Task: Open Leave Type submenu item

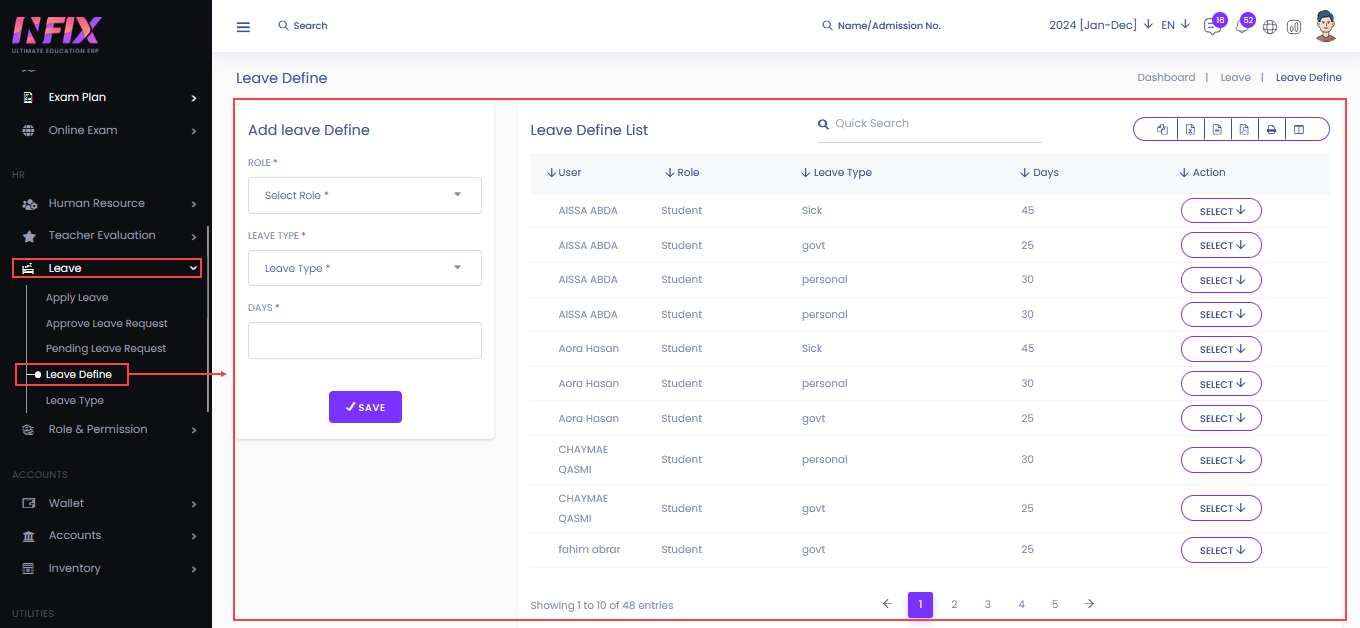Action: [75, 401]
